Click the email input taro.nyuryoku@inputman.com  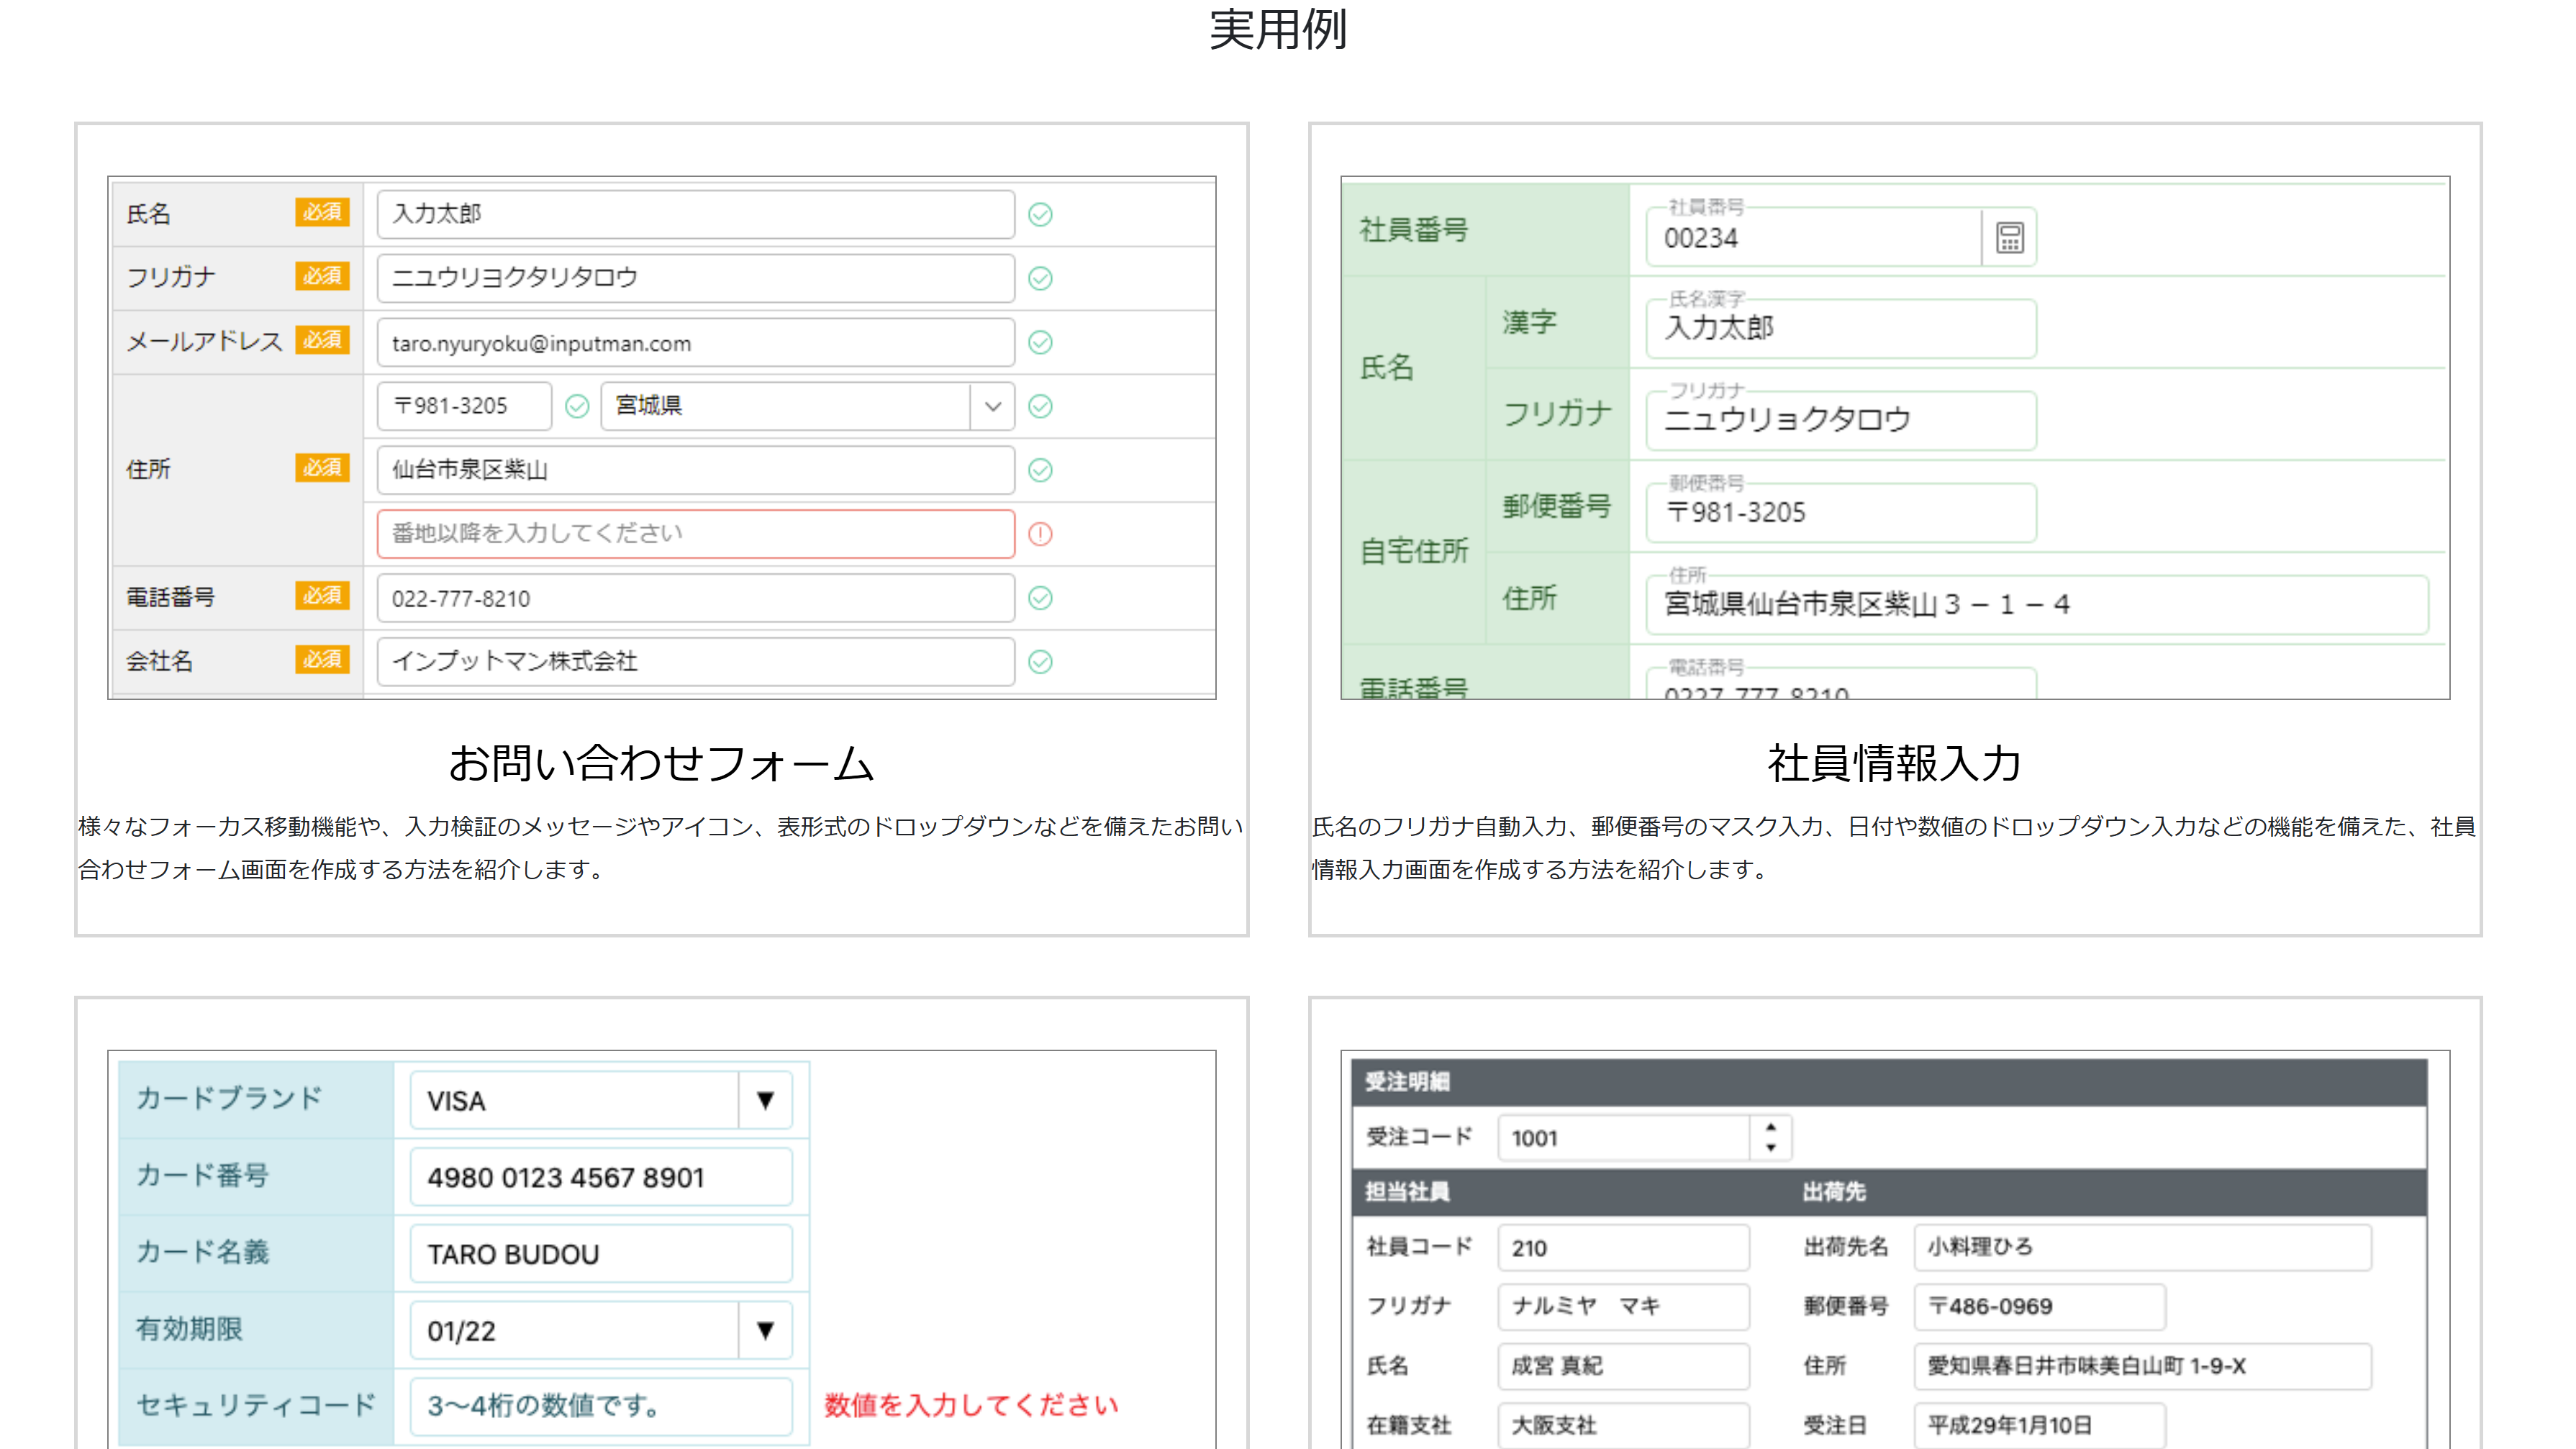coord(696,342)
